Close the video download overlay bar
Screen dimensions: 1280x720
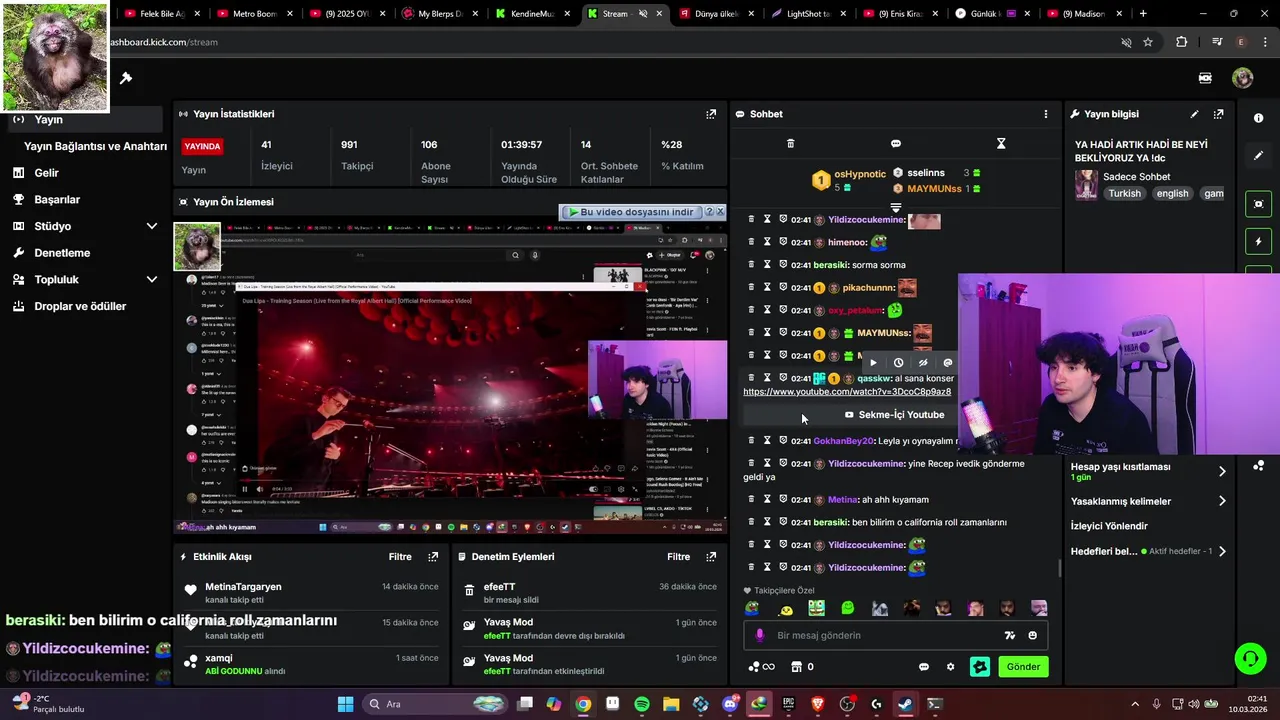click(x=720, y=211)
